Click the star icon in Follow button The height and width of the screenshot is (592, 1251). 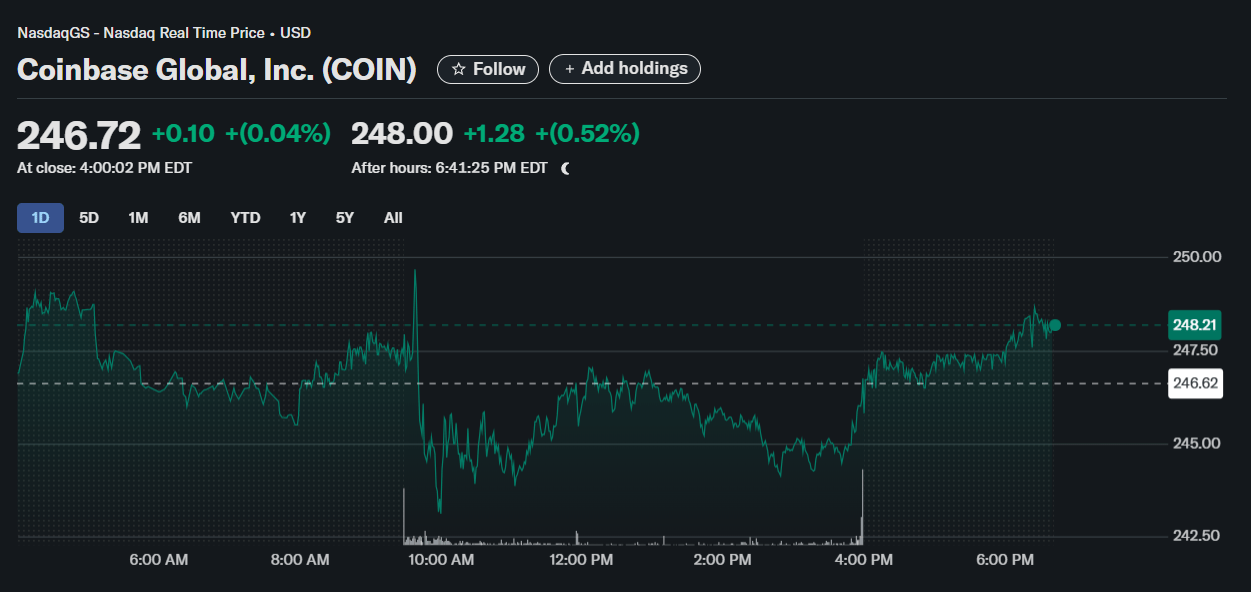pyautogui.click(x=458, y=69)
